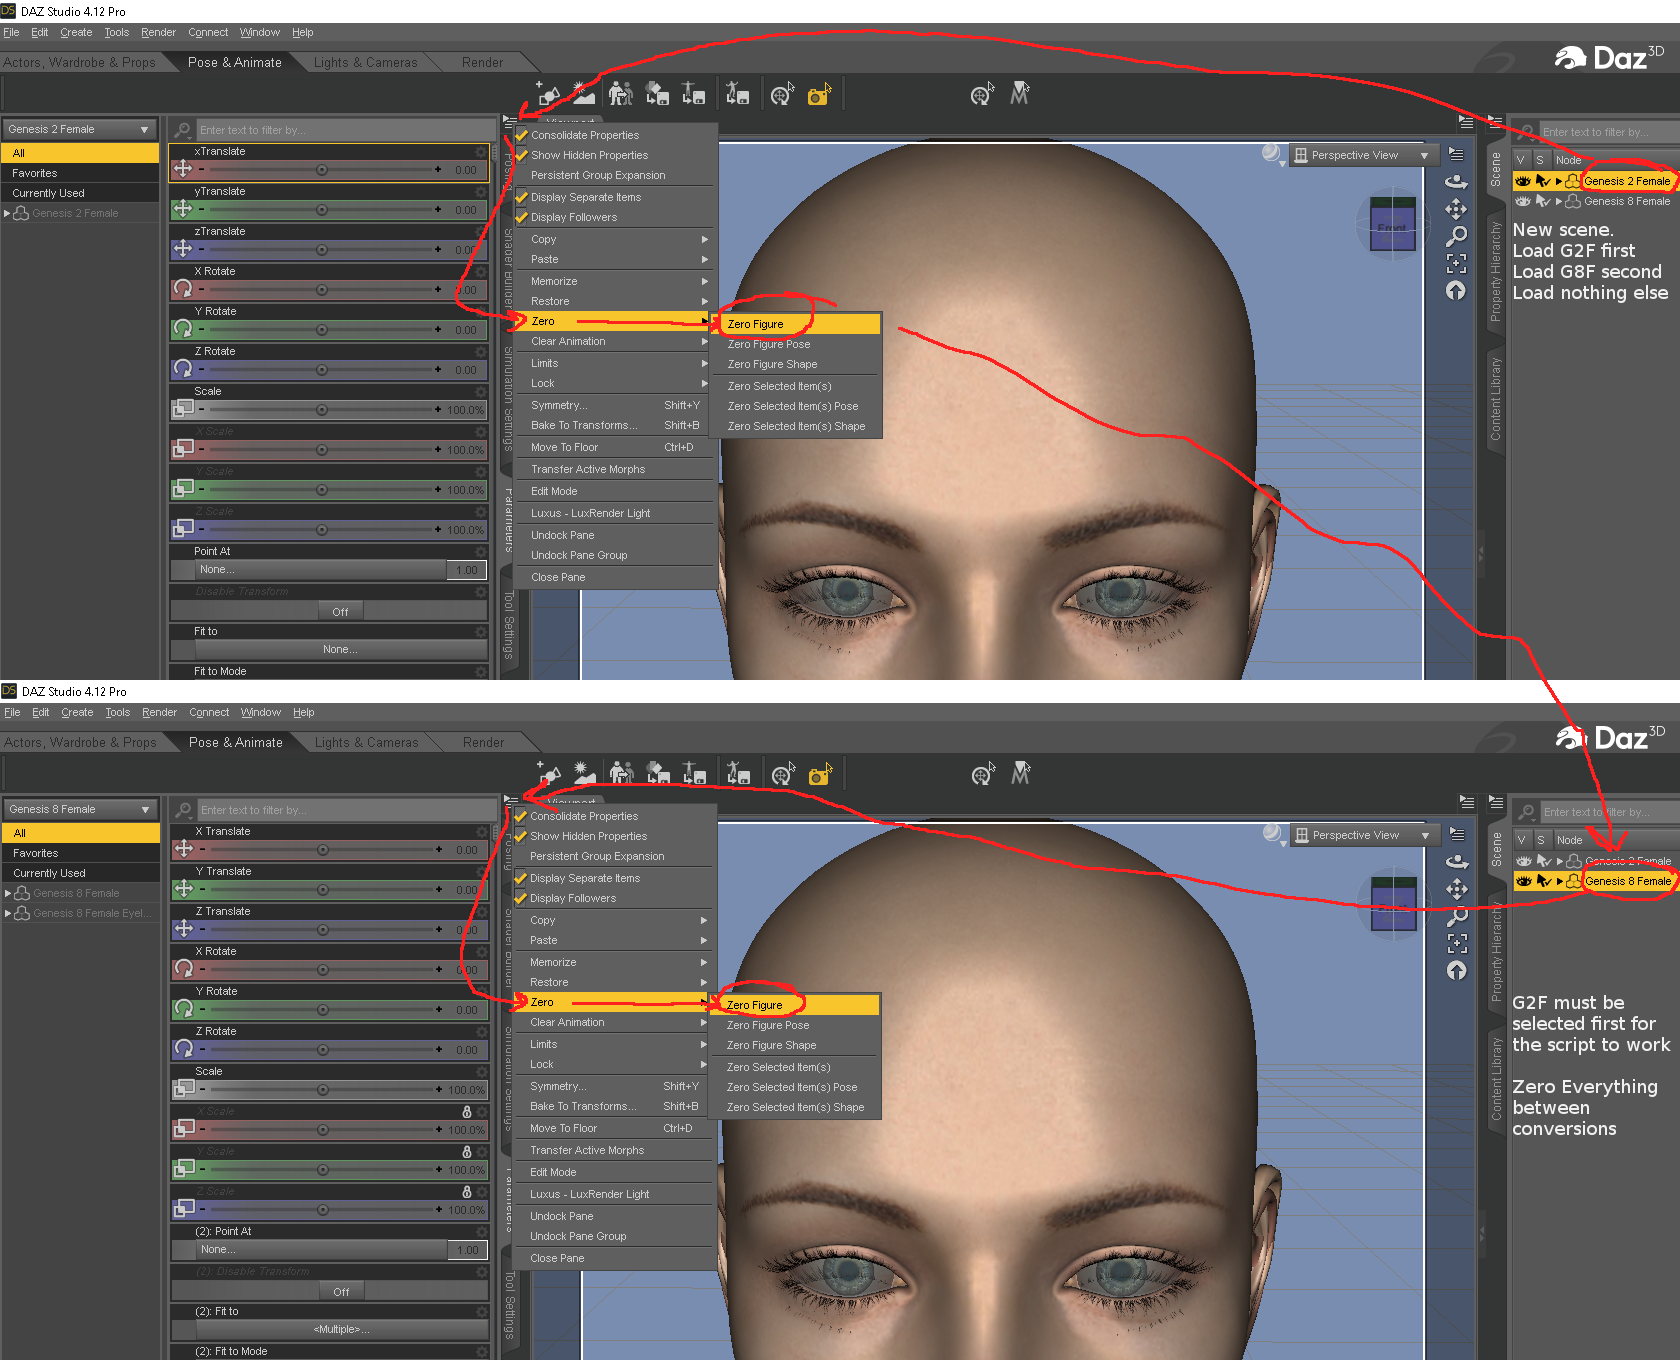This screenshot has width=1680, height=1360.
Task: Click xTranslate gear settings icon in upper window
Action: click(x=481, y=152)
